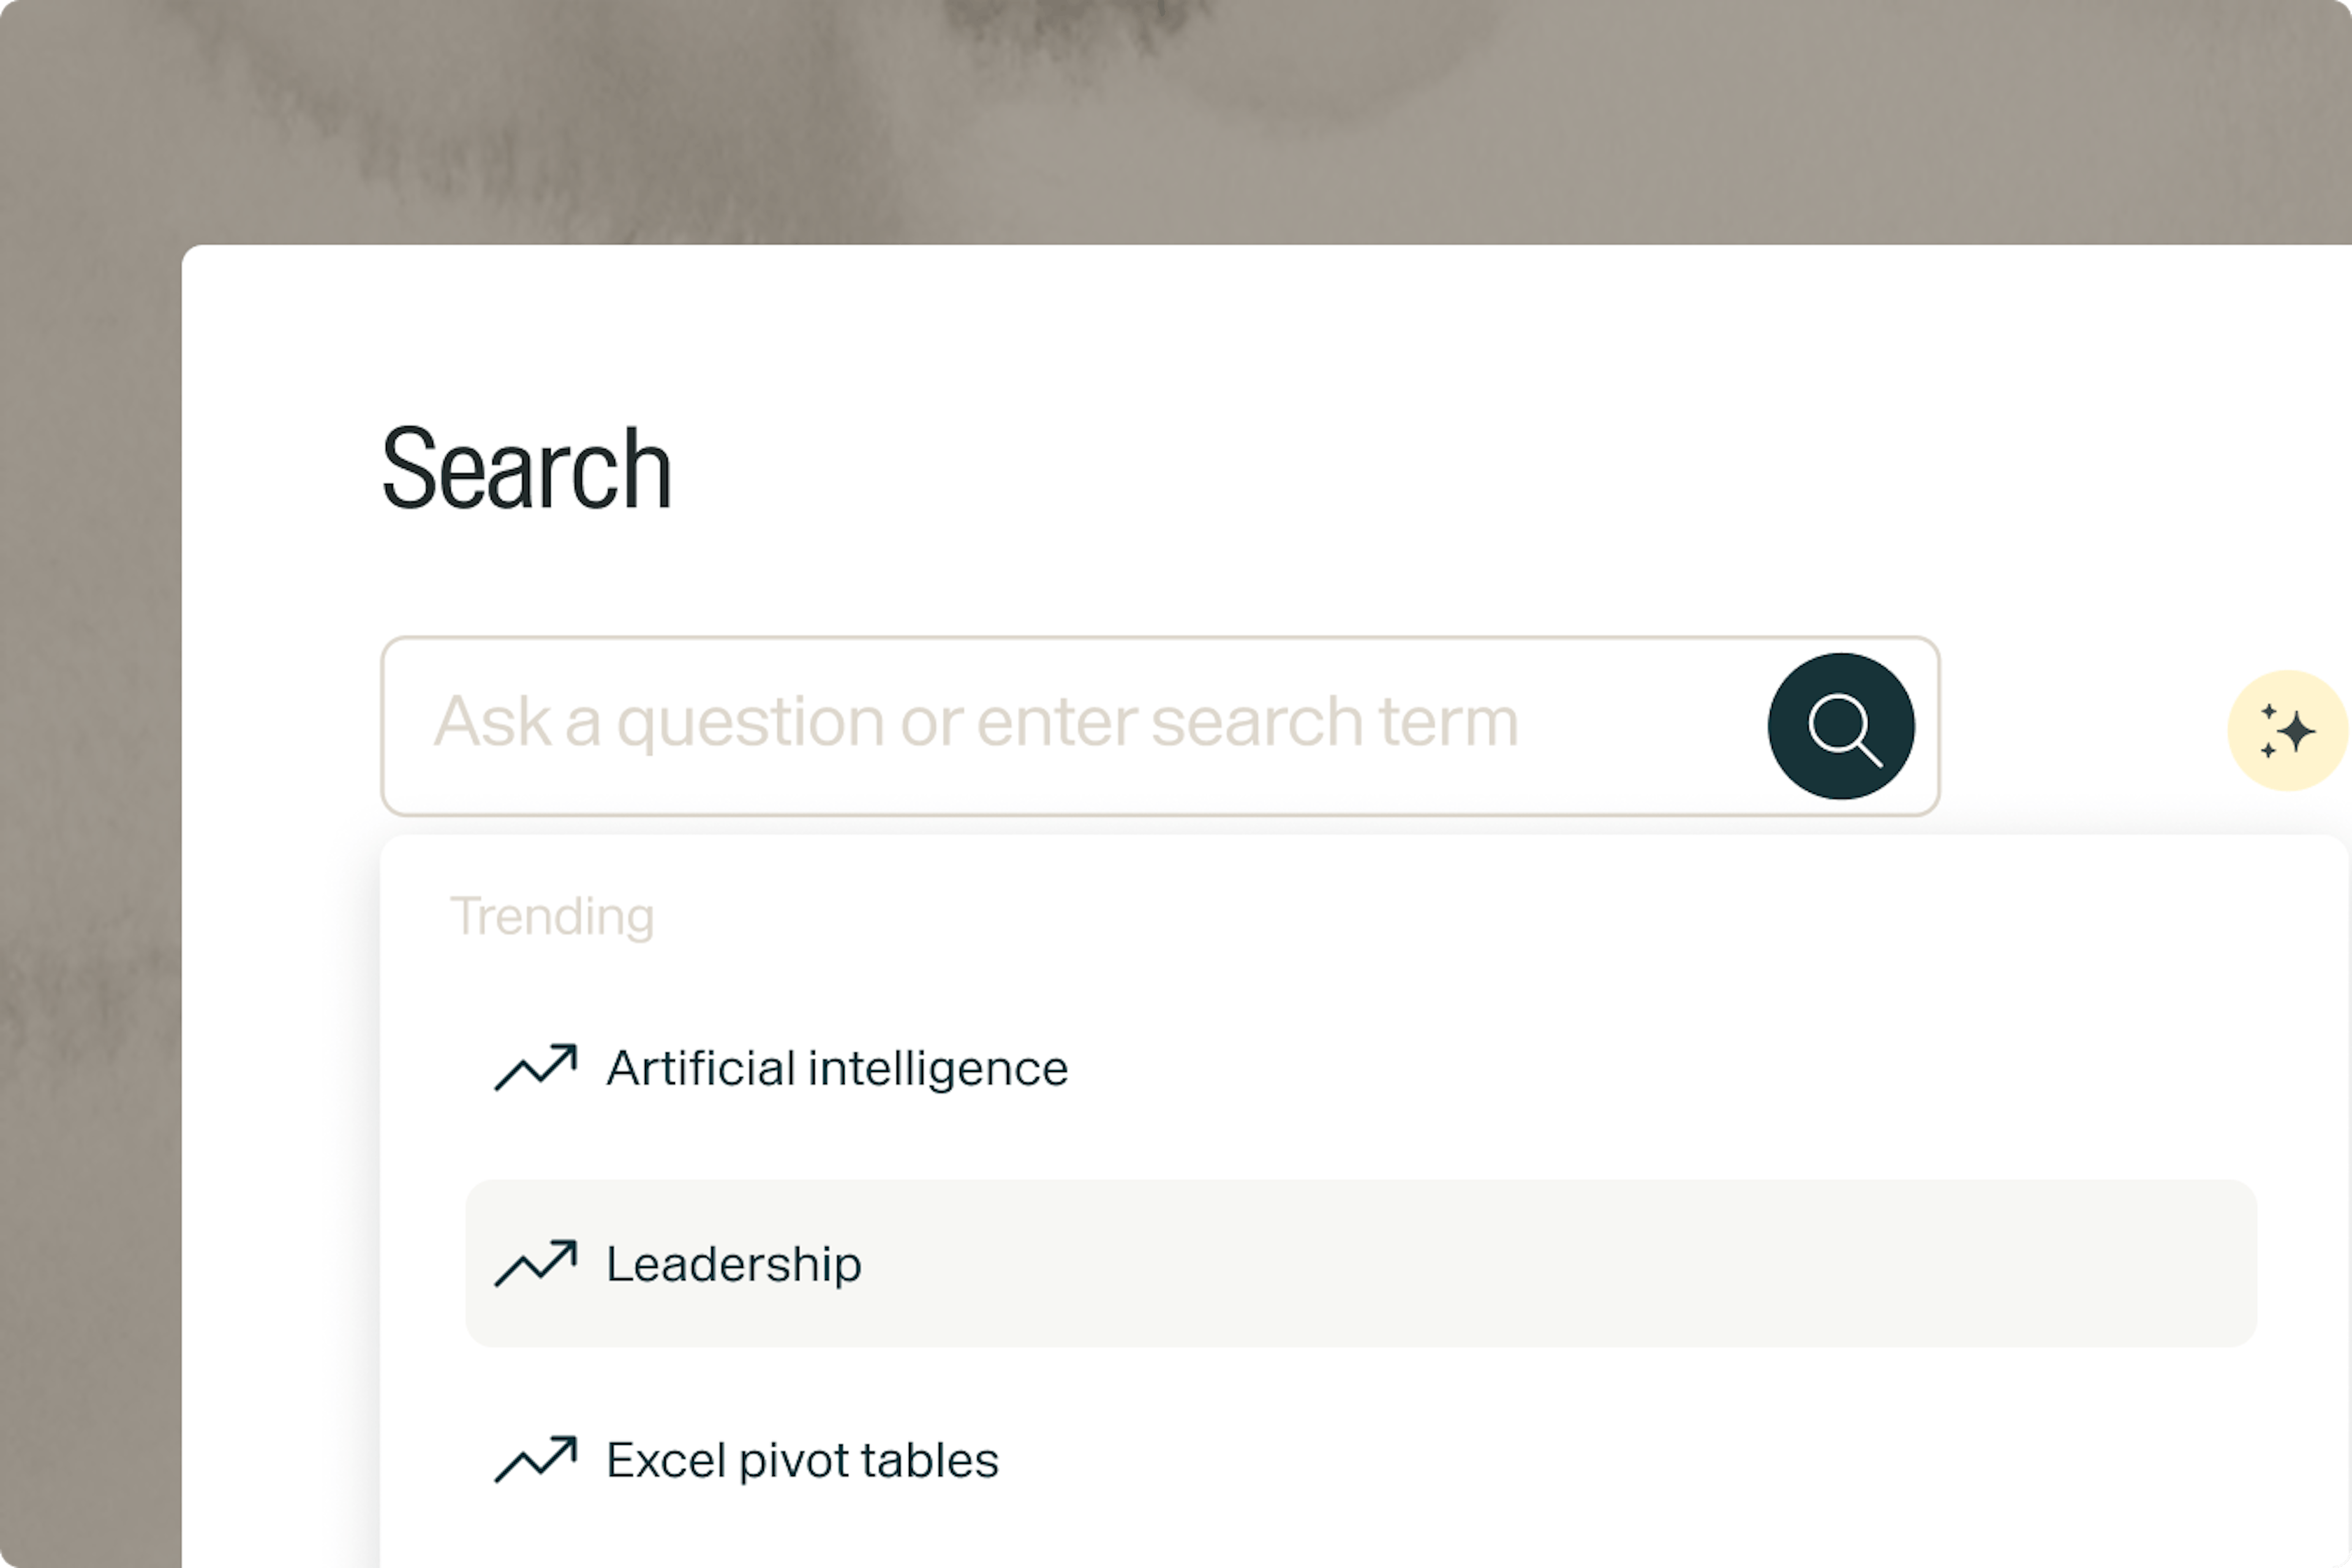The height and width of the screenshot is (1568, 2352).
Task: Click the textured background above the panel
Action: click(1176, 120)
